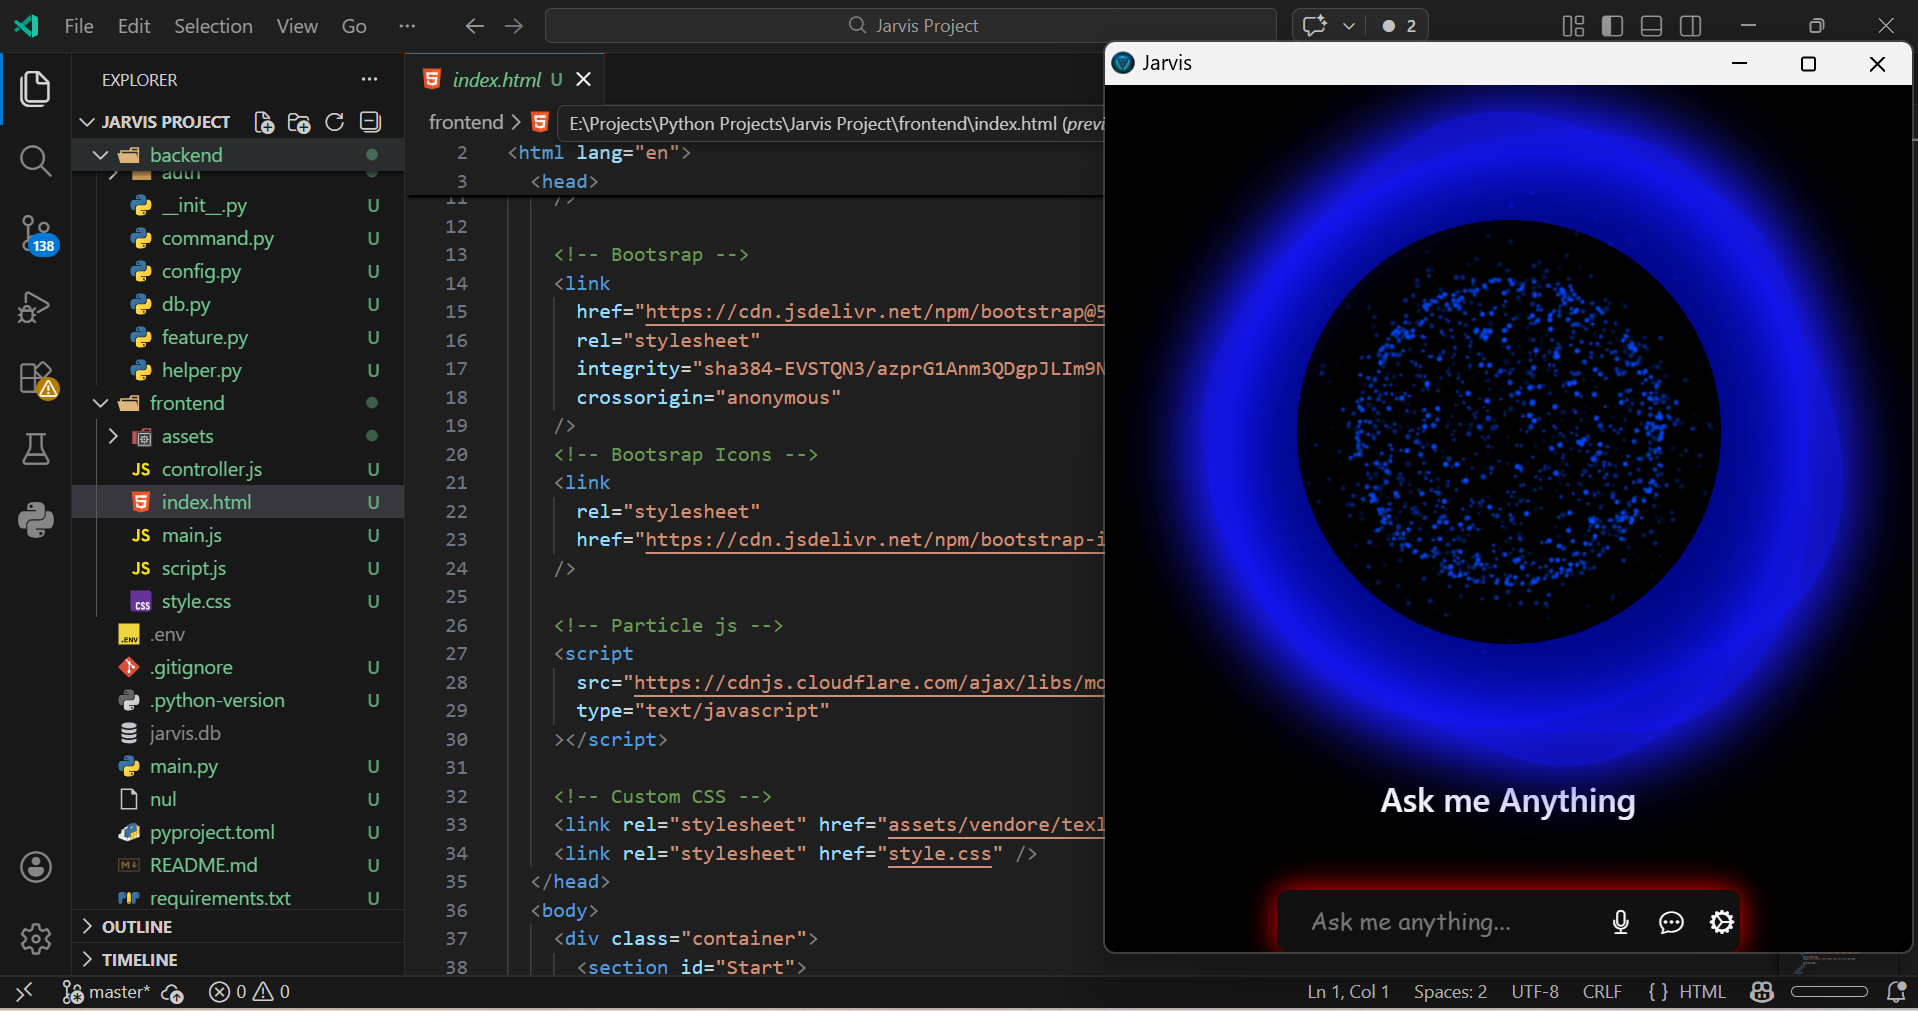Click New File icon in Explorer
Screen dimensions: 1918x1011
(x=264, y=122)
